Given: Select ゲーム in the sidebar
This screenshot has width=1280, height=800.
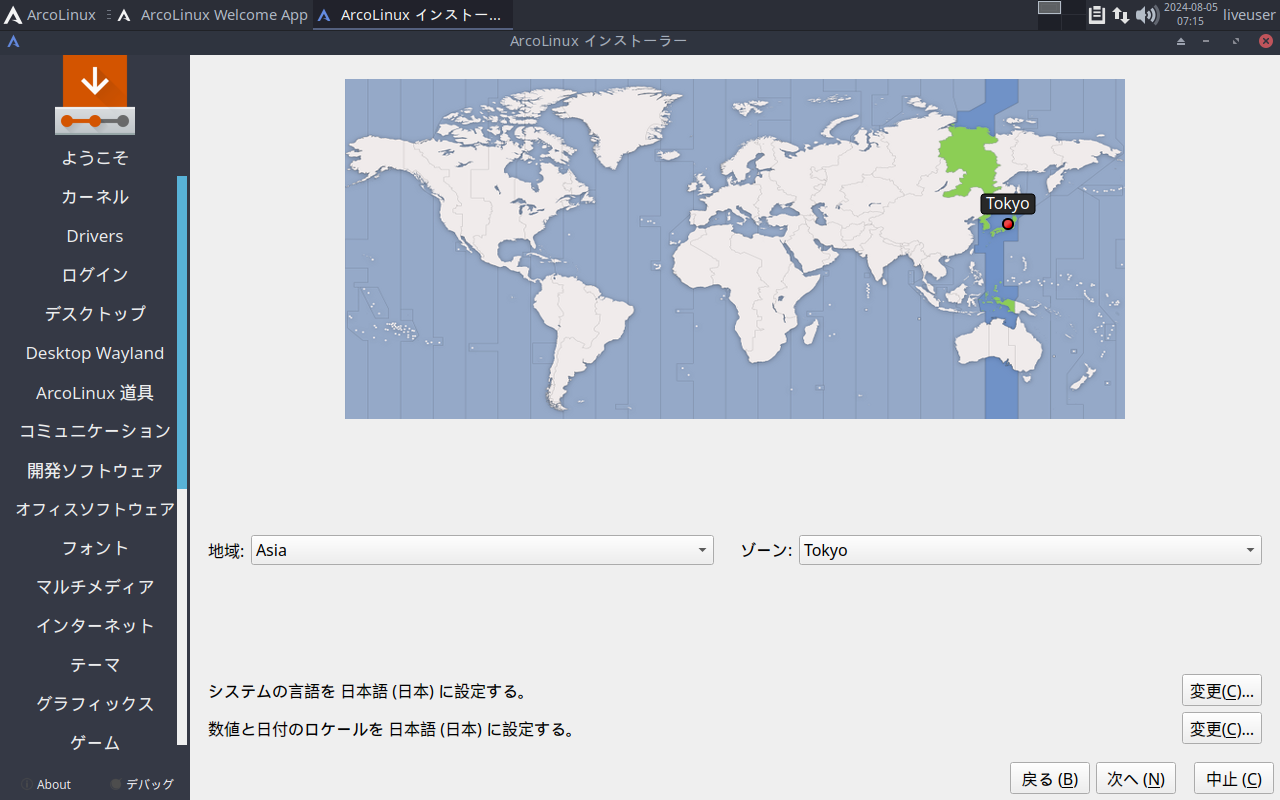Looking at the screenshot, I should (x=95, y=743).
